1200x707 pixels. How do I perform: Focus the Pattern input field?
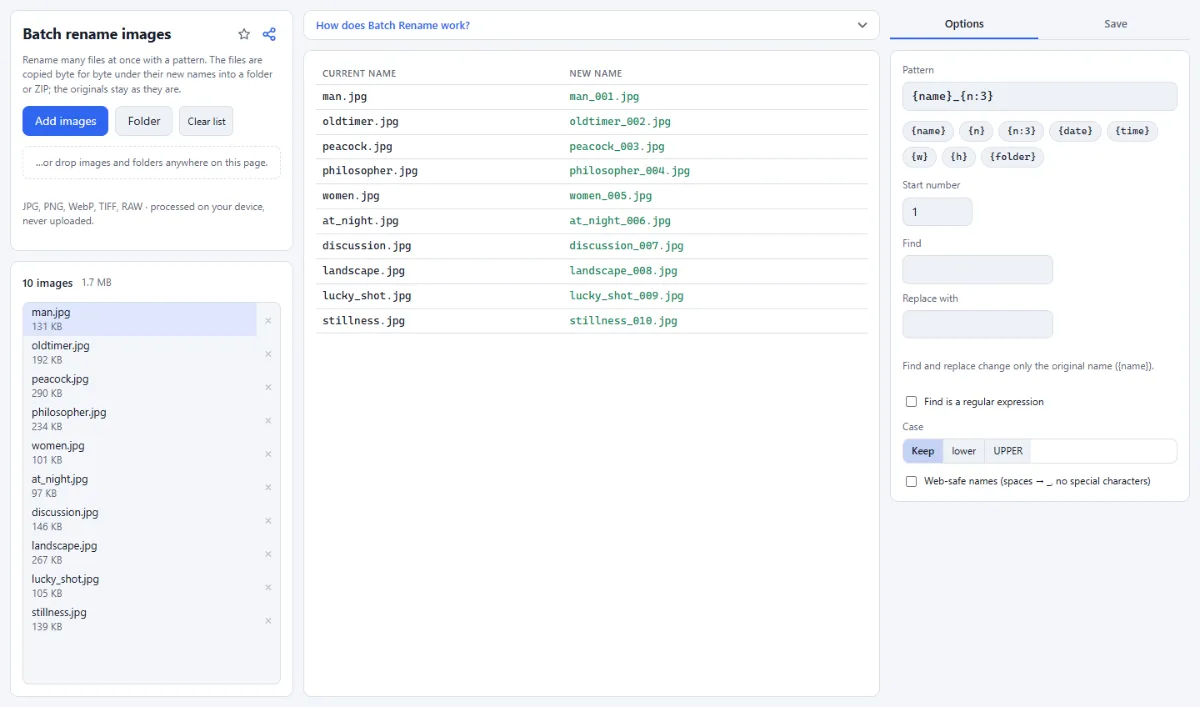pos(1040,96)
